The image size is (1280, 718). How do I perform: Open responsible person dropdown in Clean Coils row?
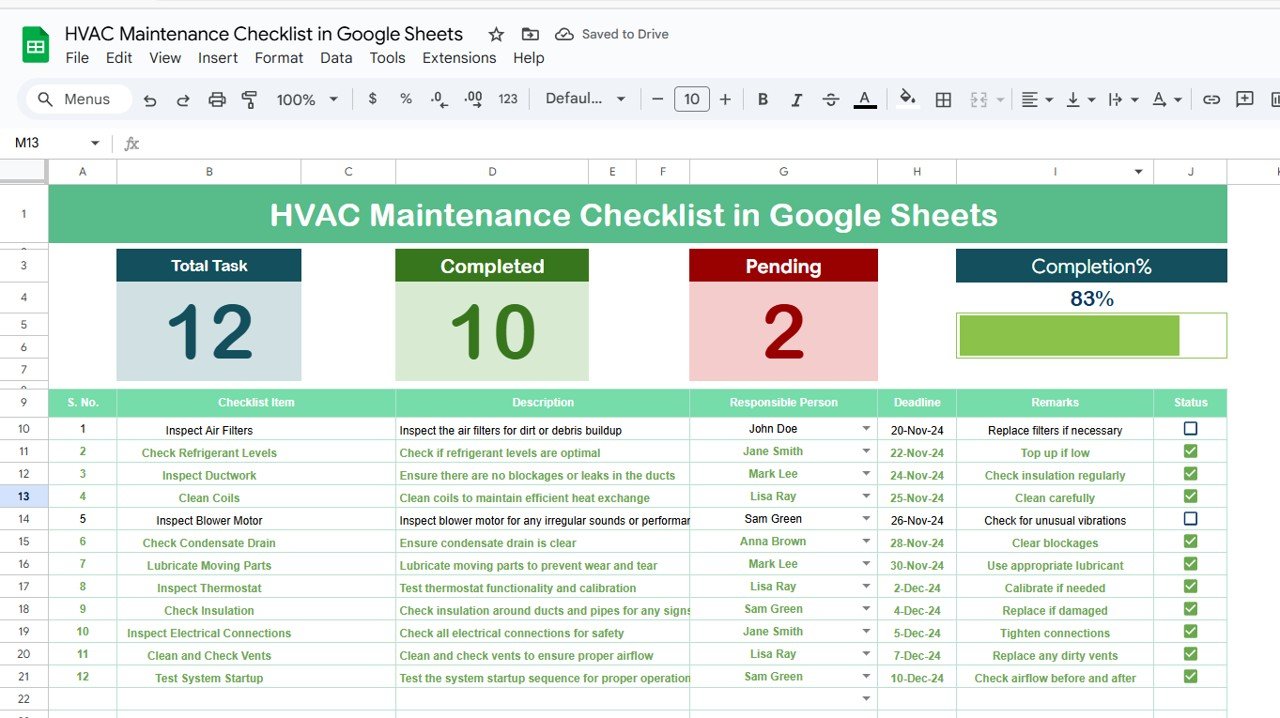click(x=866, y=497)
